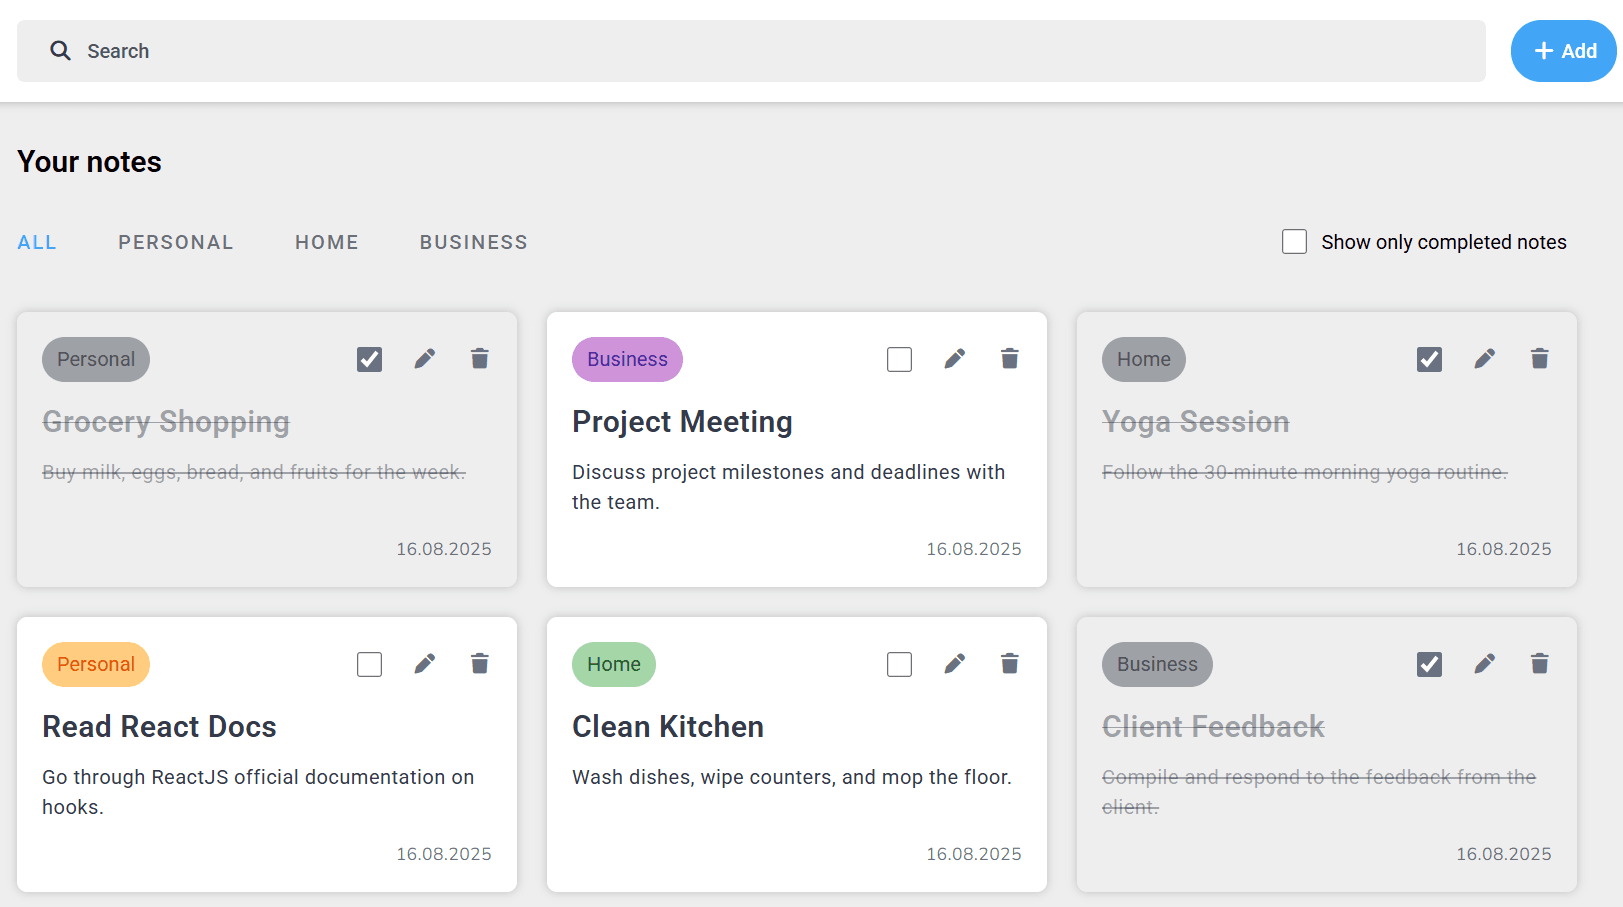Switch to the Personal tab
Screen dimensions: 1623x907
tap(176, 243)
